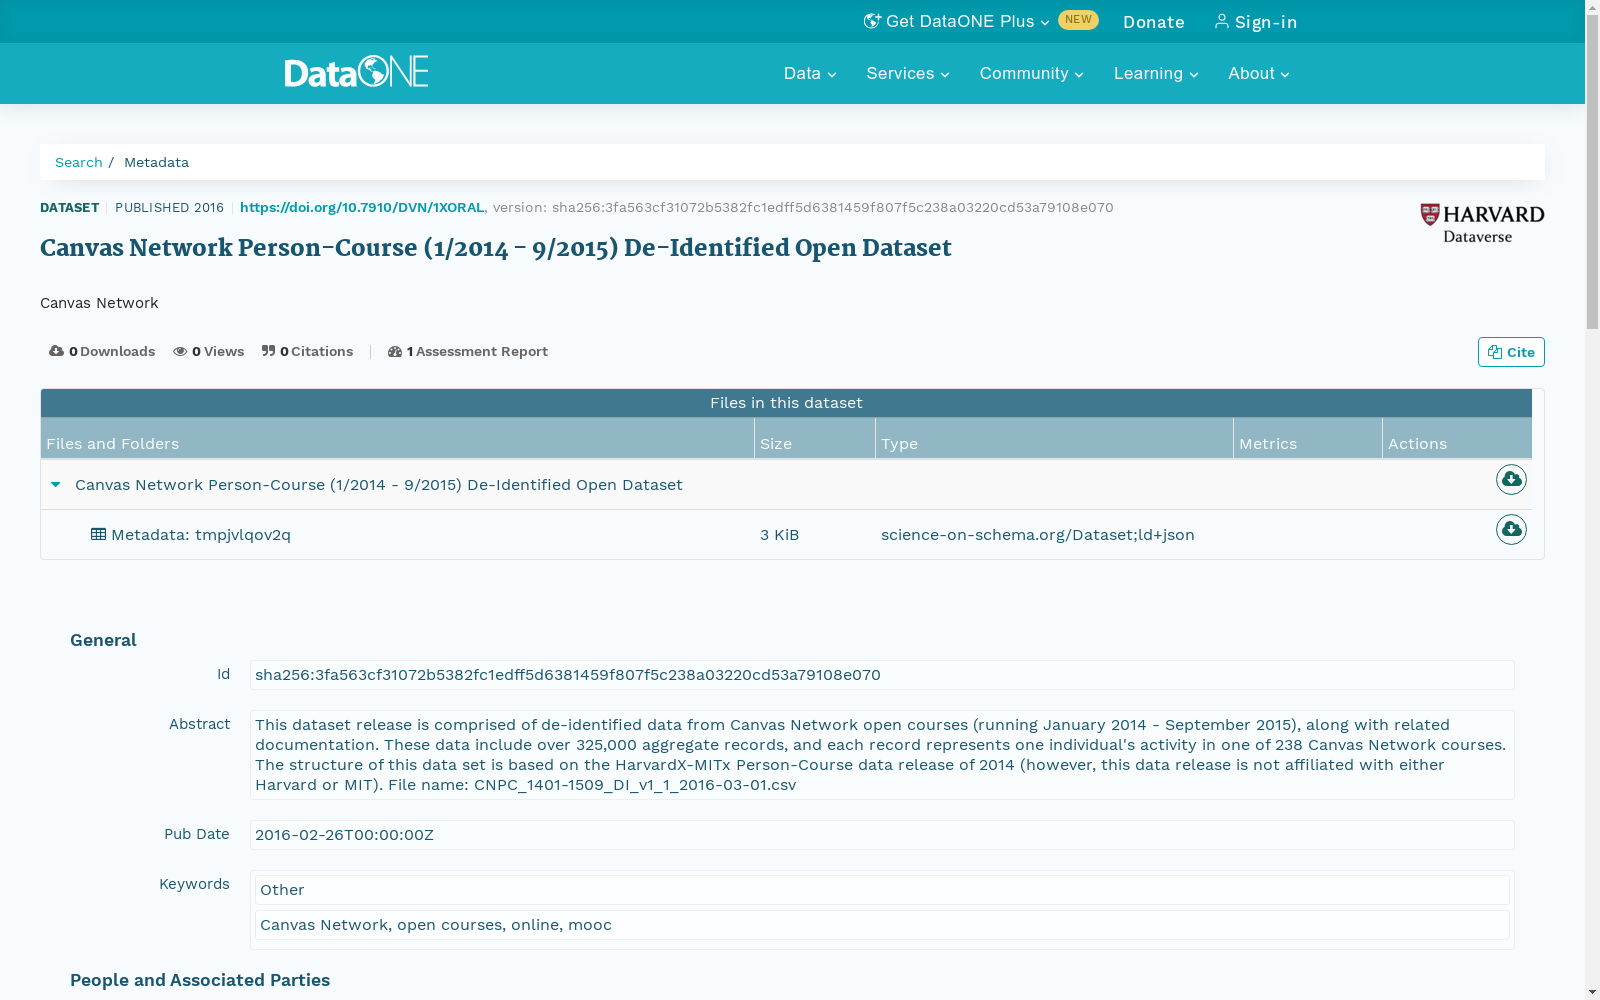Click the Pub Date value
The width and height of the screenshot is (1600, 1000).
point(882,835)
